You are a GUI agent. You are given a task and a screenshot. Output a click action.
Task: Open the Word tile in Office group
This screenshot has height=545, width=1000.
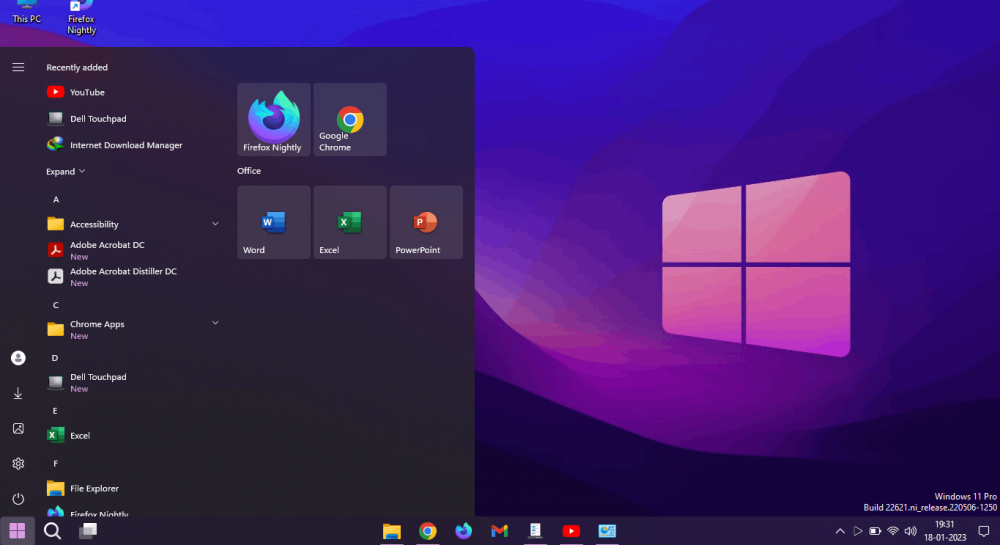(273, 222)
